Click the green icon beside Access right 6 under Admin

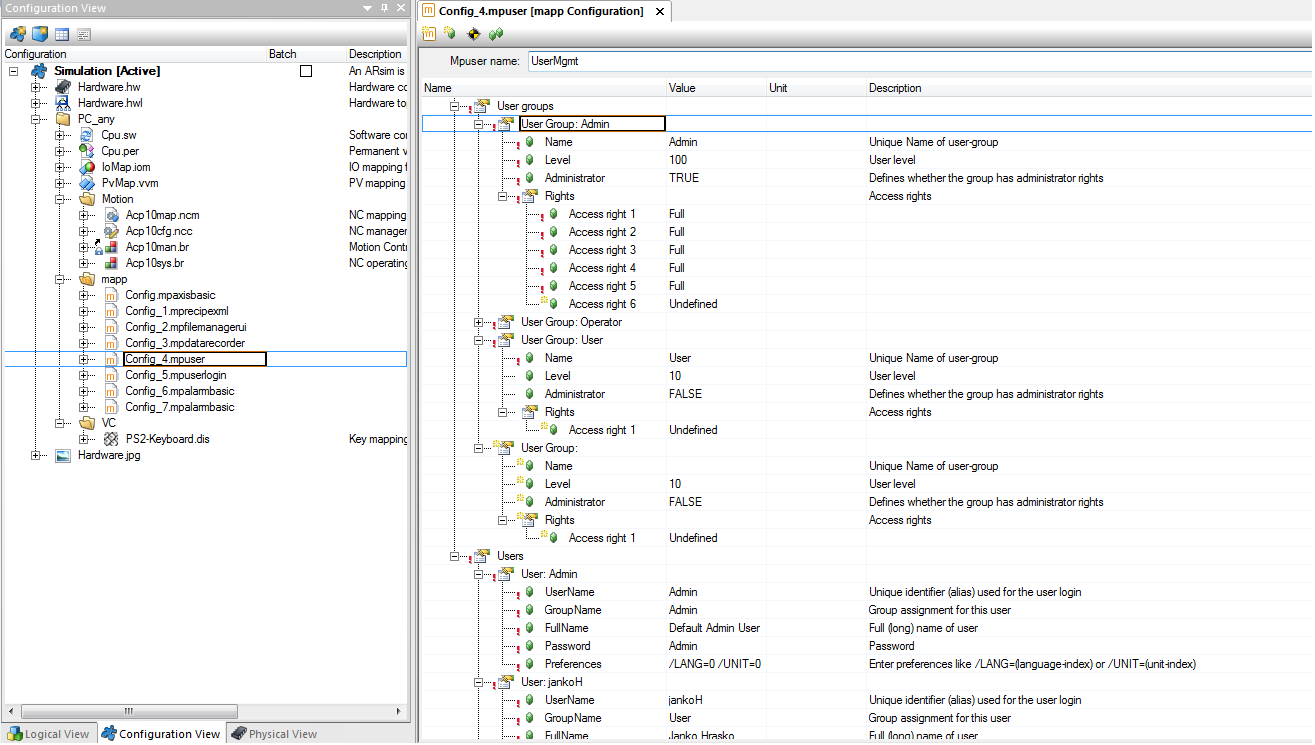point(553,304)
